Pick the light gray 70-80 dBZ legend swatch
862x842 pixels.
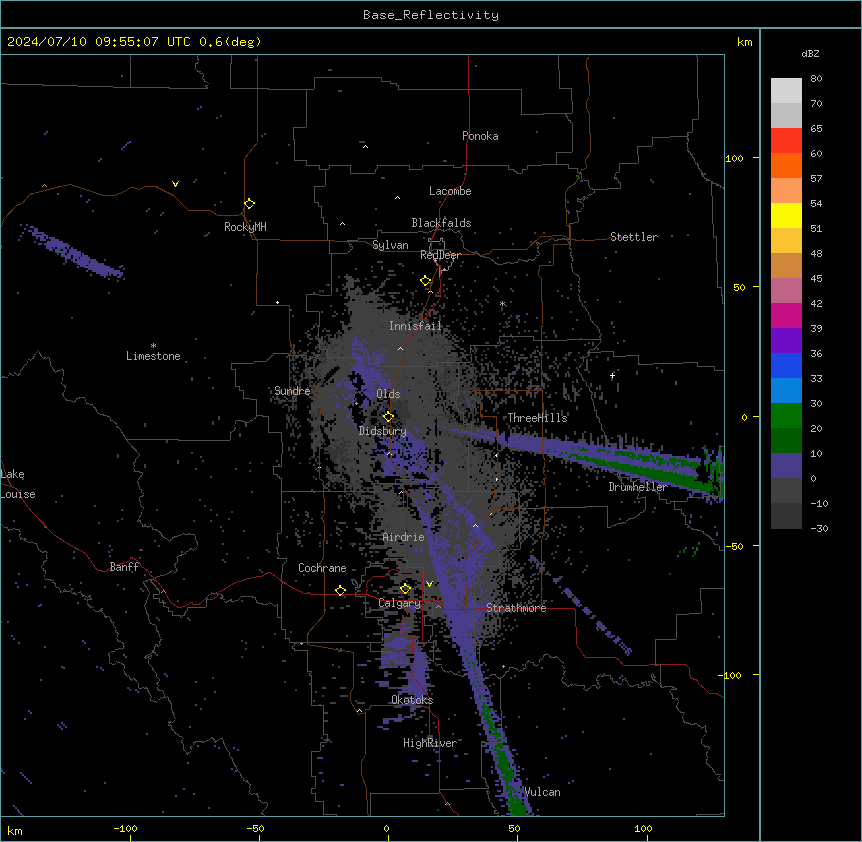click(x=786, y=91)
